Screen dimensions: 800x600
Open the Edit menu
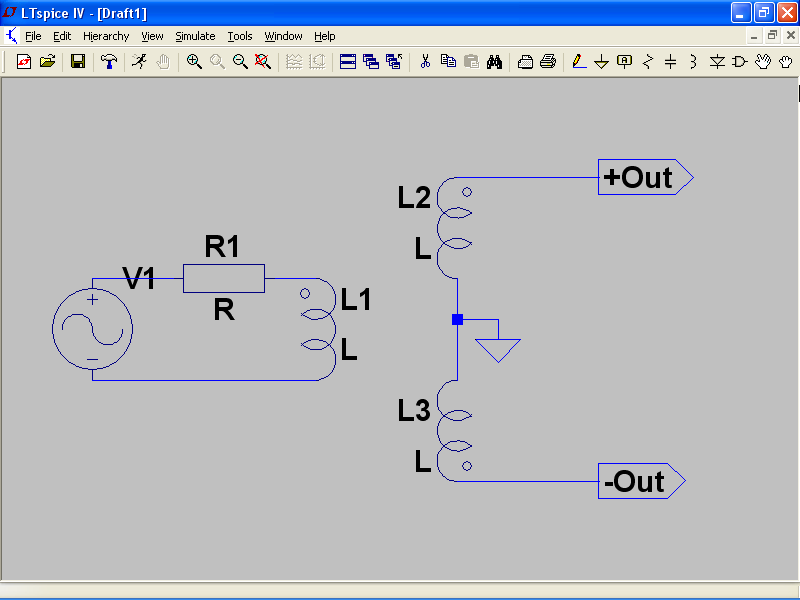(x=62, y=36)
